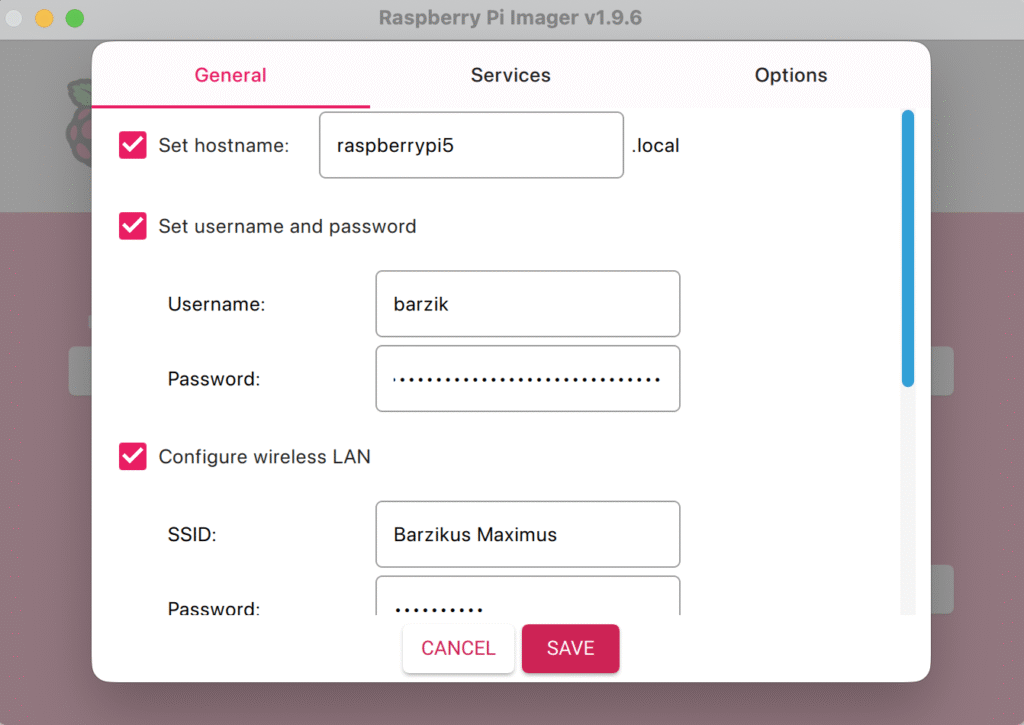This screenshot has height=725, width=1024.
Task: Click the hostname field containing raspberrypi5
Action: click(471, 145)
